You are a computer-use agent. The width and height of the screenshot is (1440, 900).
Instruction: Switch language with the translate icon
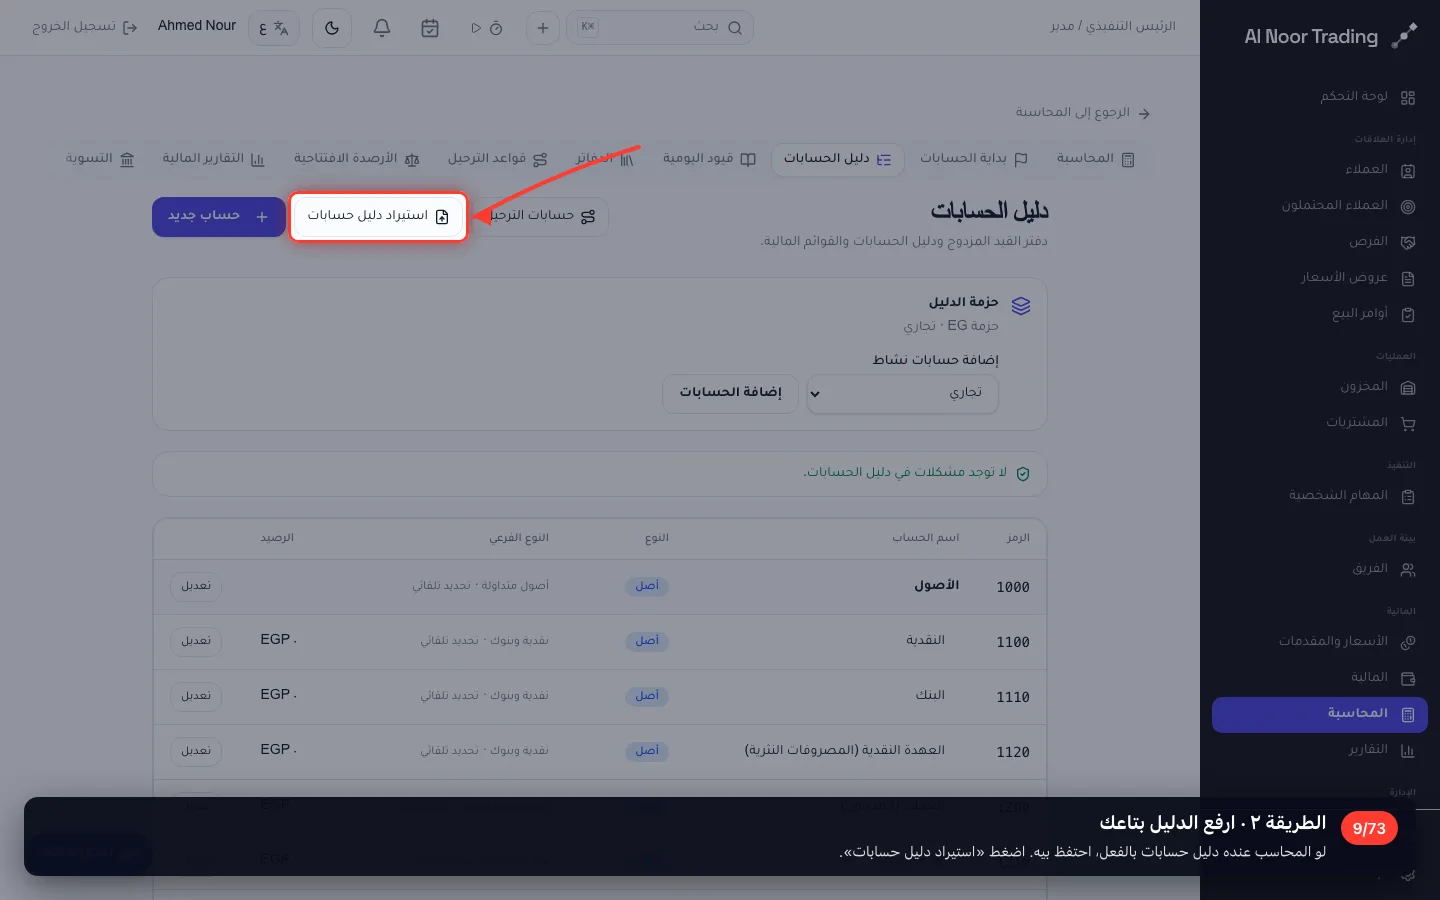(273, 28)
